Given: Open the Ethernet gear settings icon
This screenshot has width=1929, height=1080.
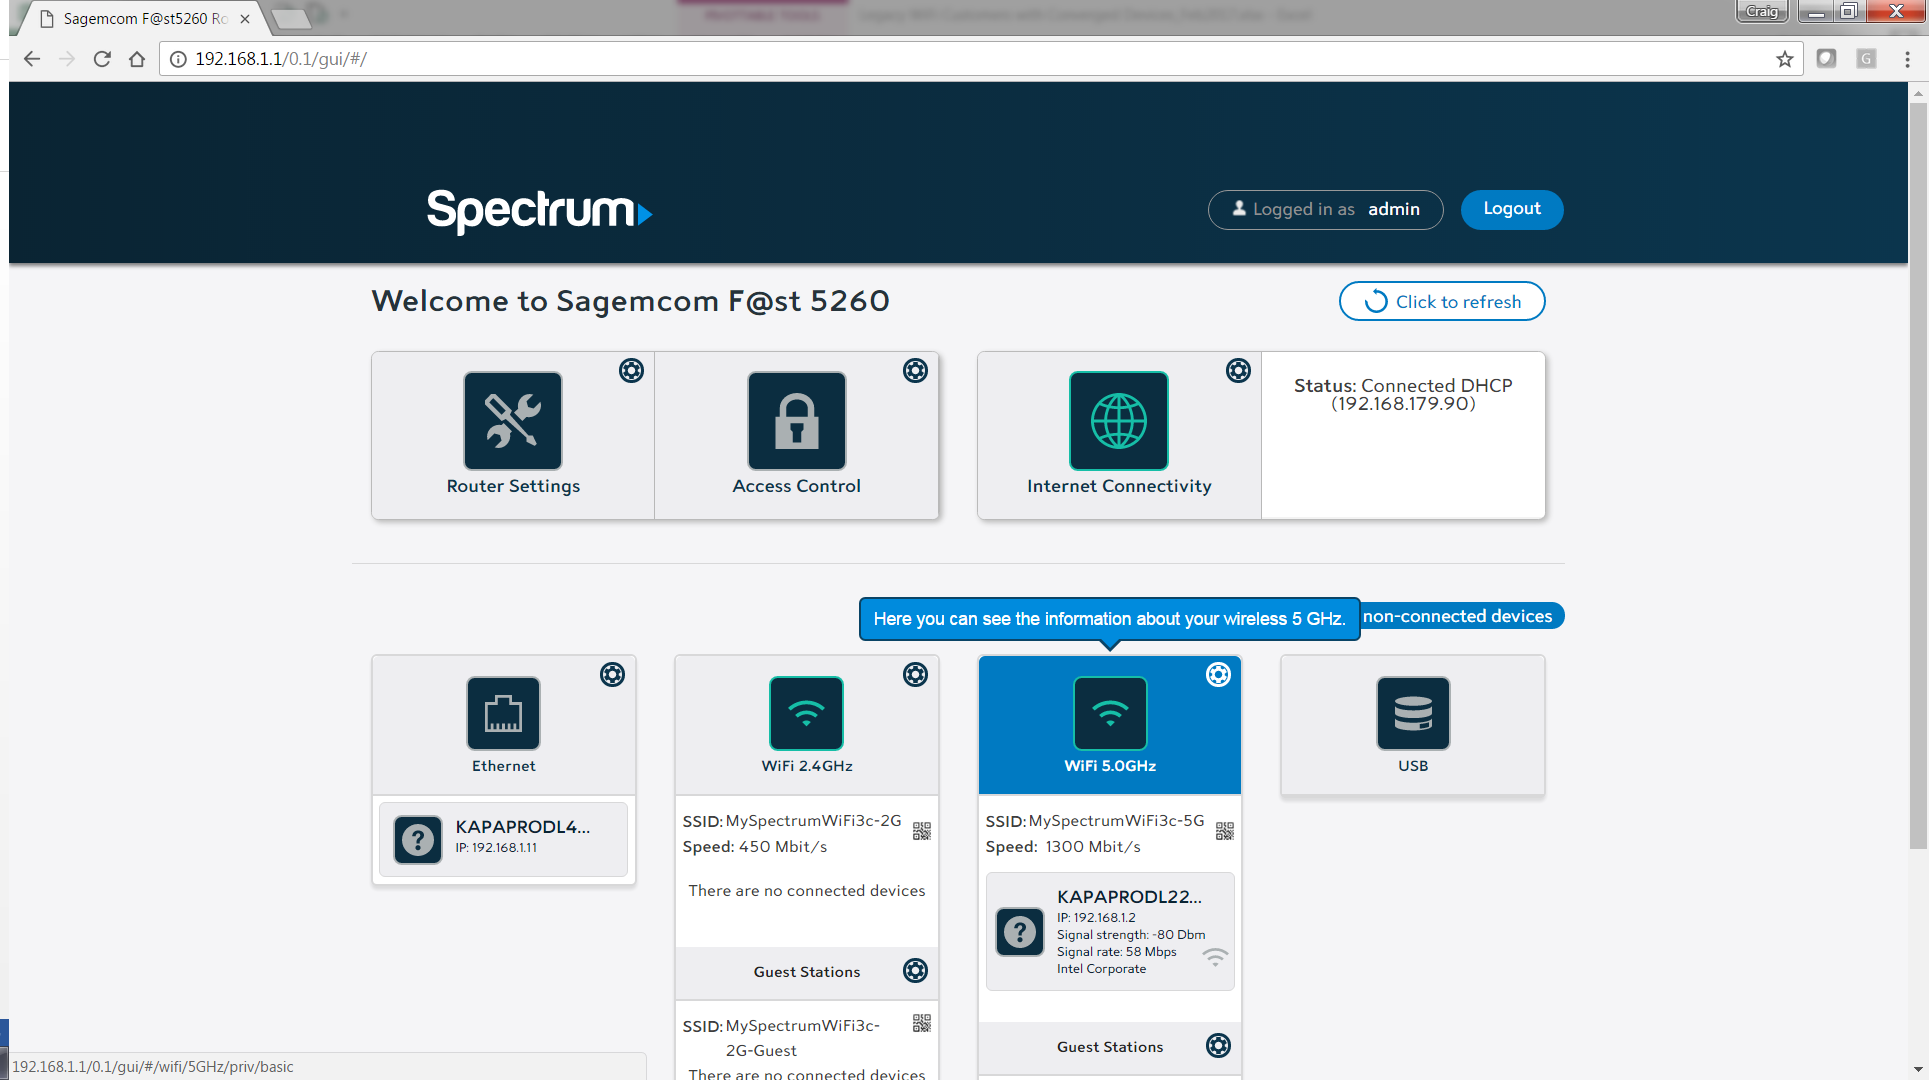Looking at the screenshot, I should pos(612,675).
